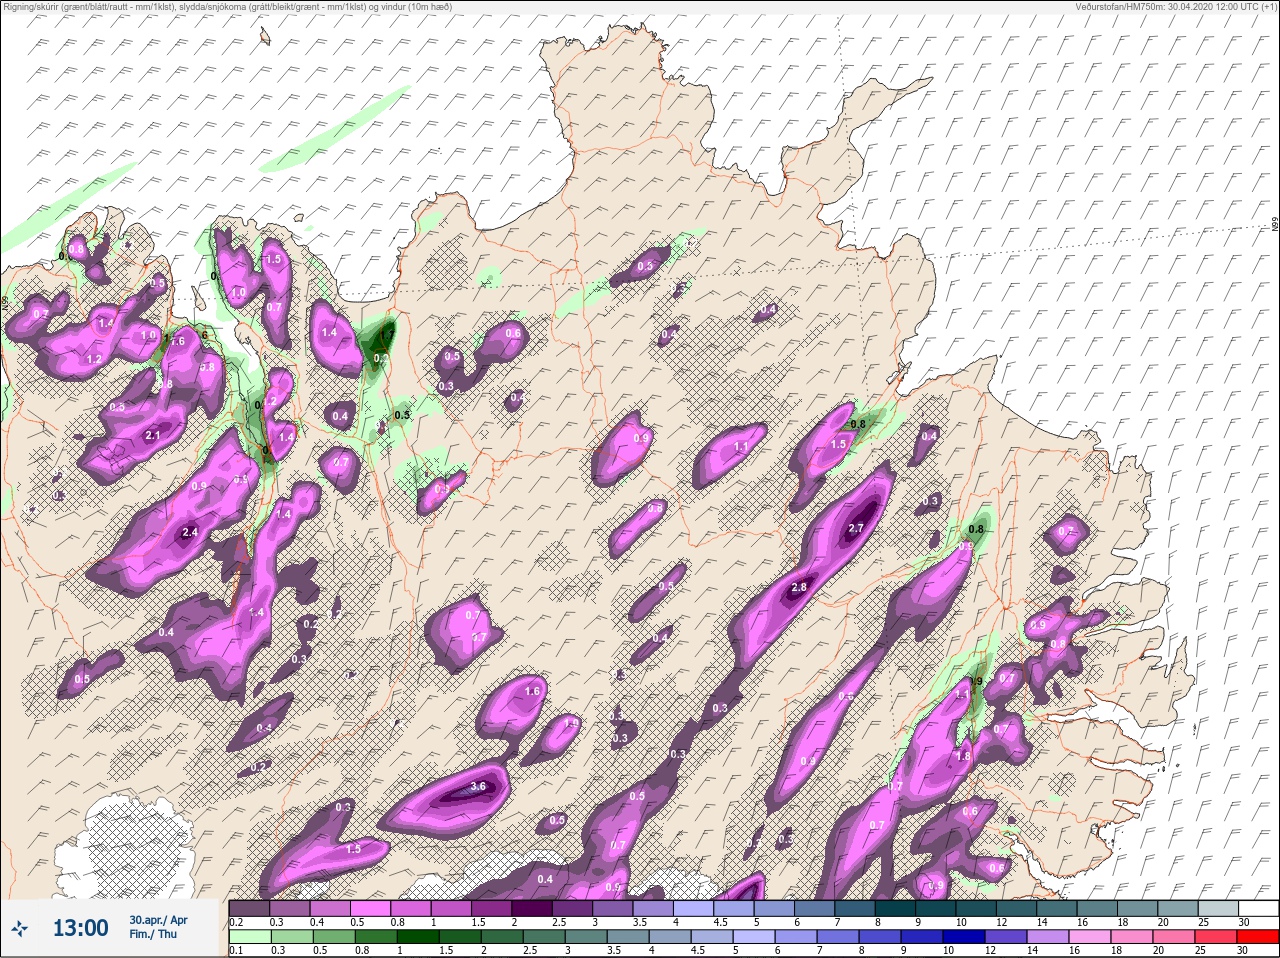
Task: Click the 3.6 precipitation value on the map
Action: pos(478,787)
